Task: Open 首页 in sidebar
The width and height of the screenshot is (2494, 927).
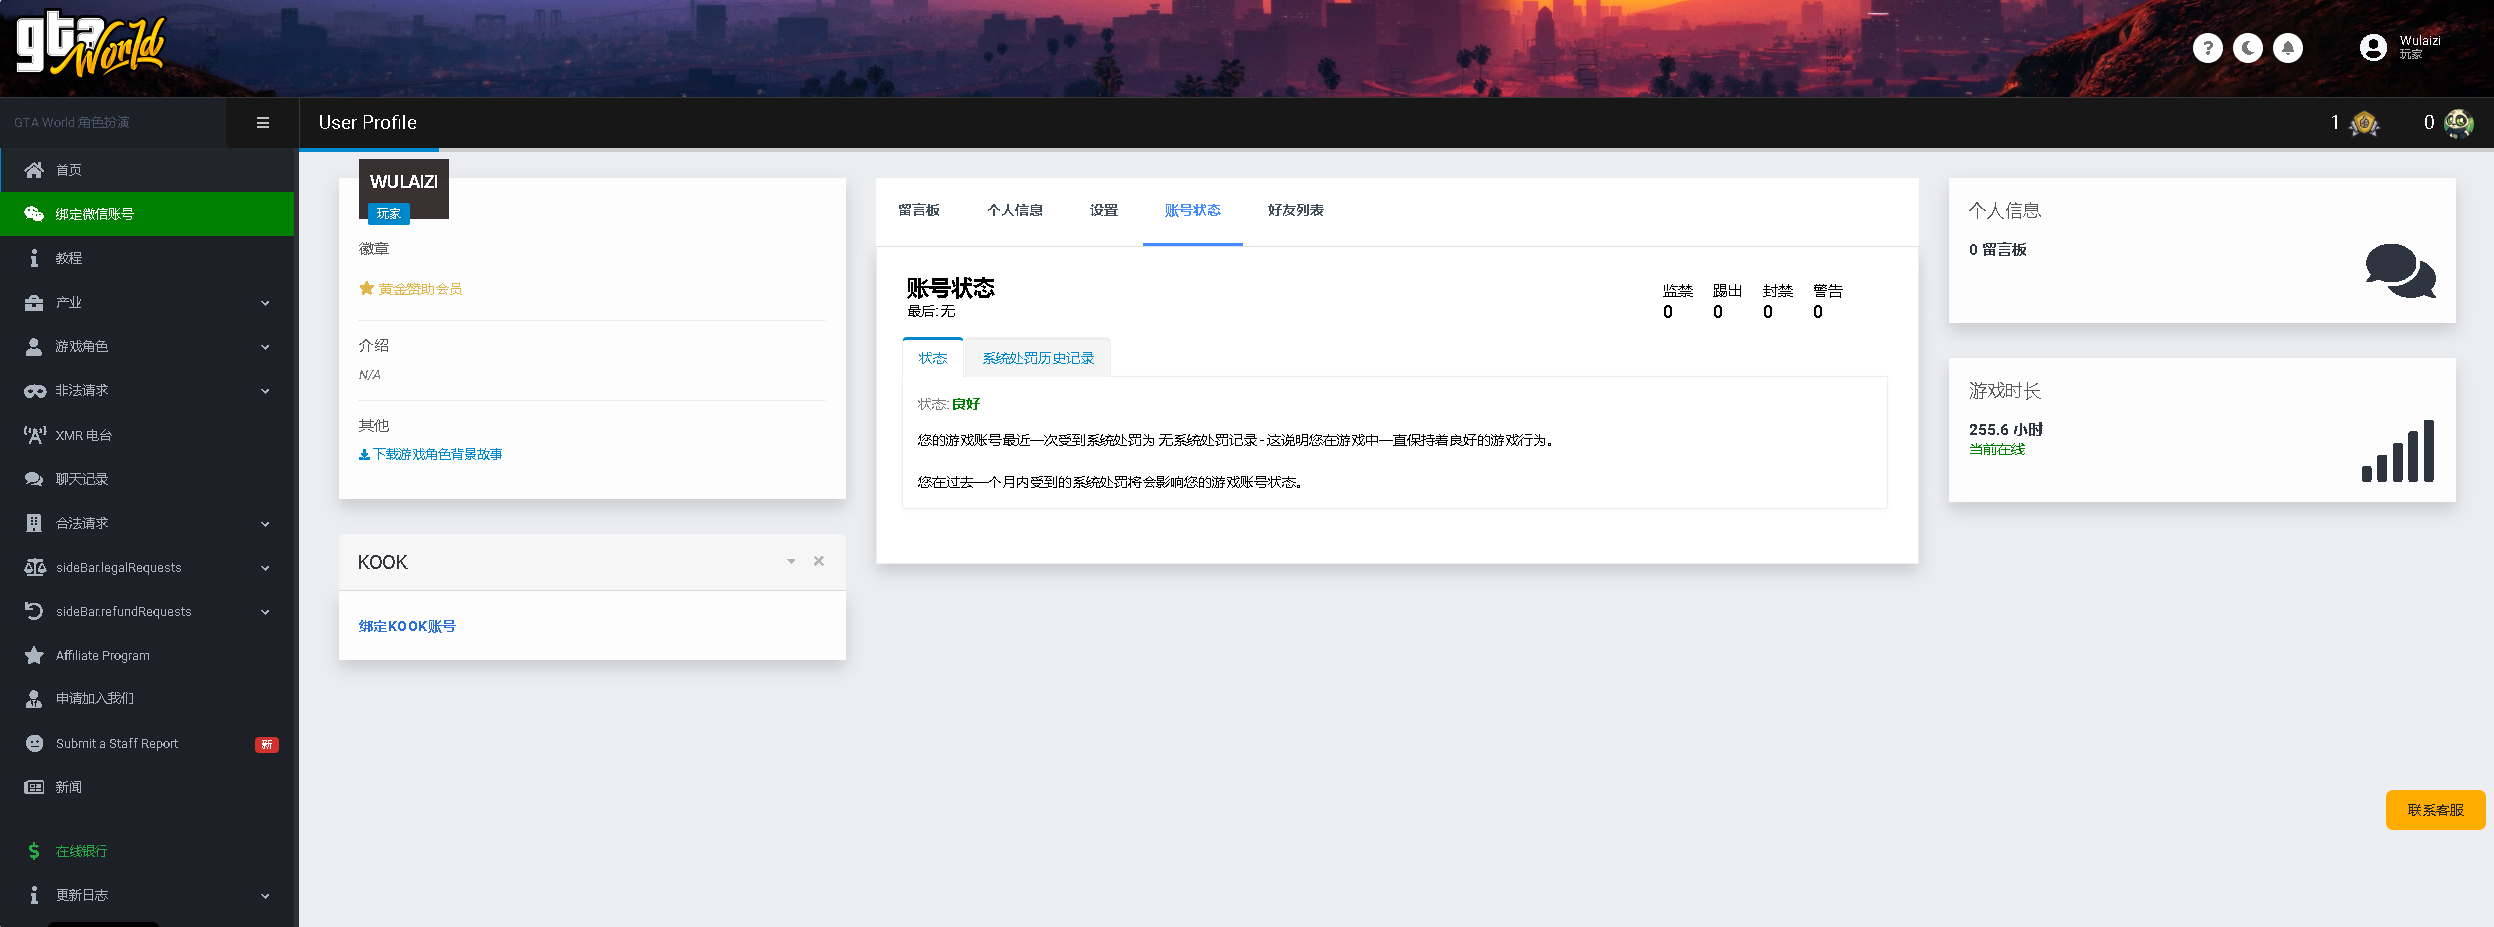Action: coord(147,170)
